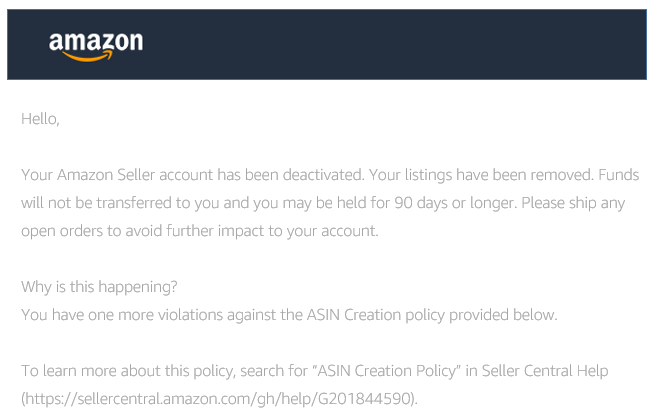Click the orange smile arrow under amazon
The height and width of the screenshot is (414, 653).
point(87,56)
